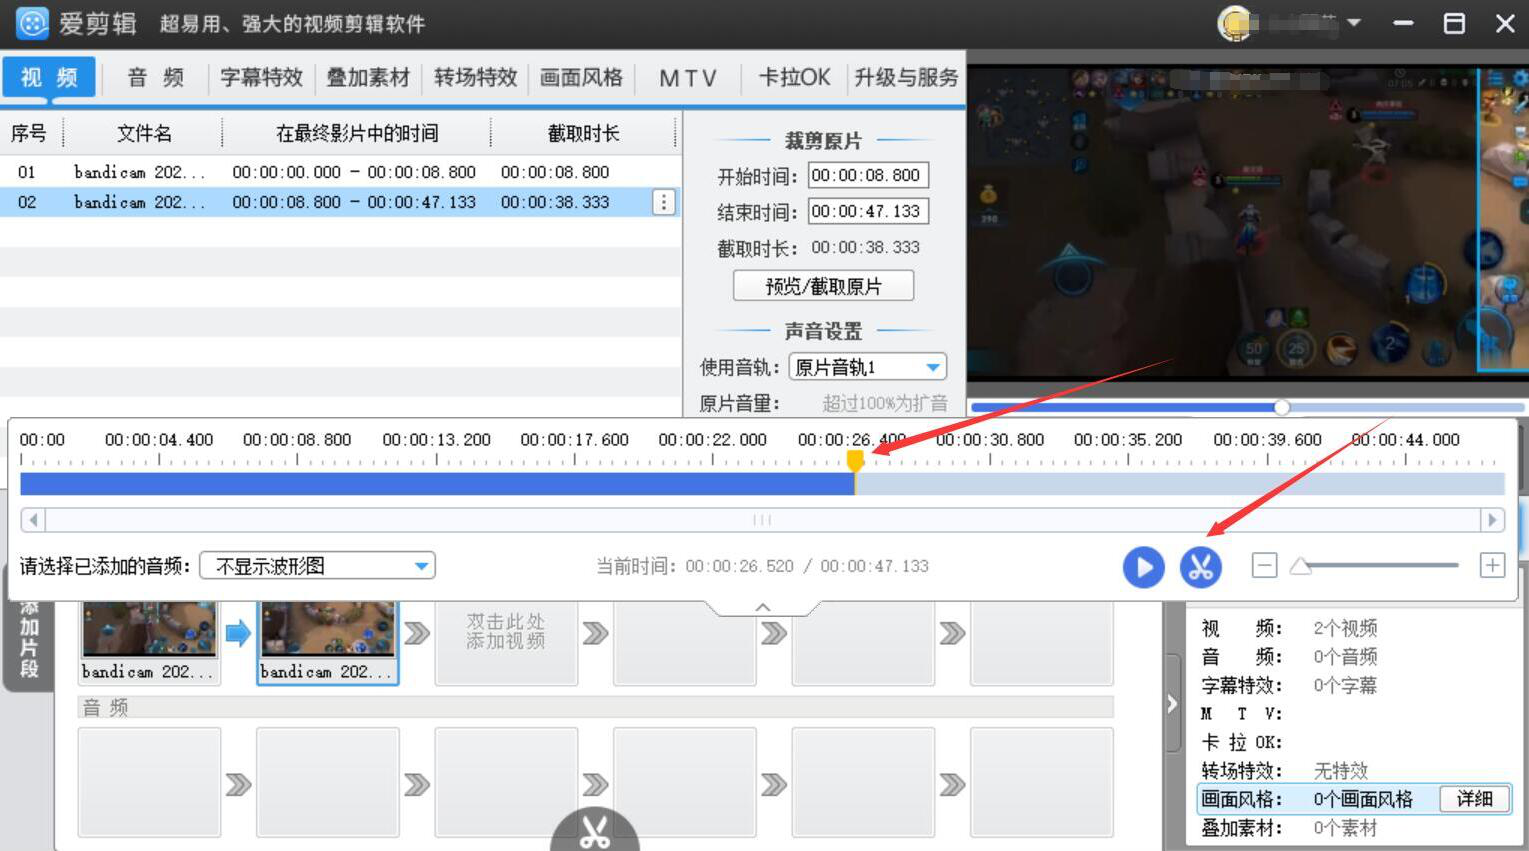
Task: Select clip row 02 in the video list
Action: pyautogui.click(x=340, y=202)
